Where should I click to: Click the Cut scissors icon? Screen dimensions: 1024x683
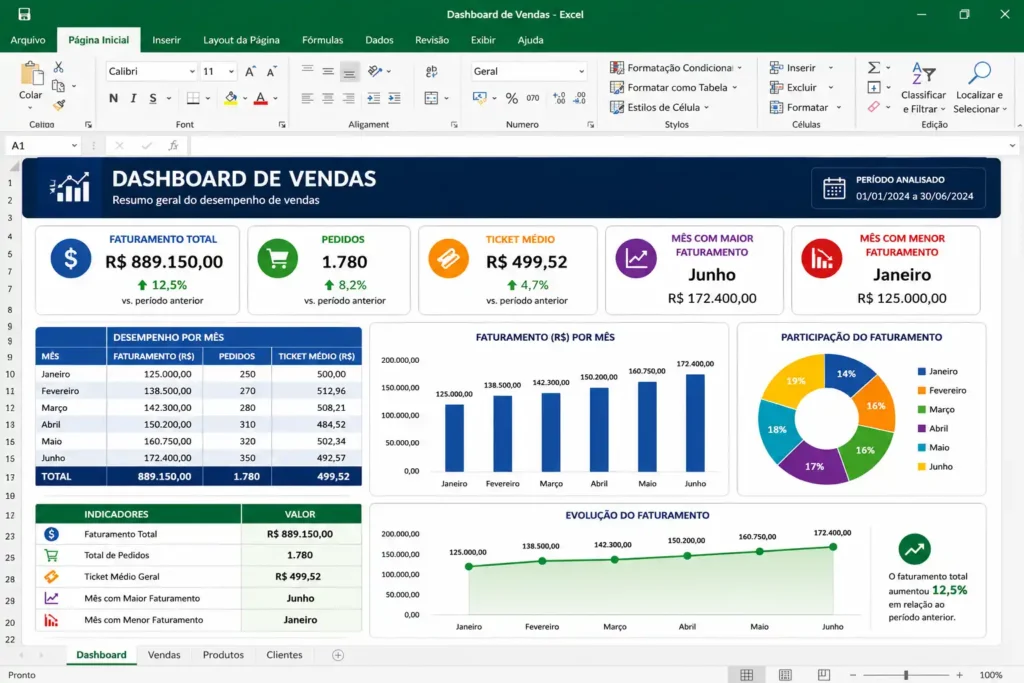(58, 67)
